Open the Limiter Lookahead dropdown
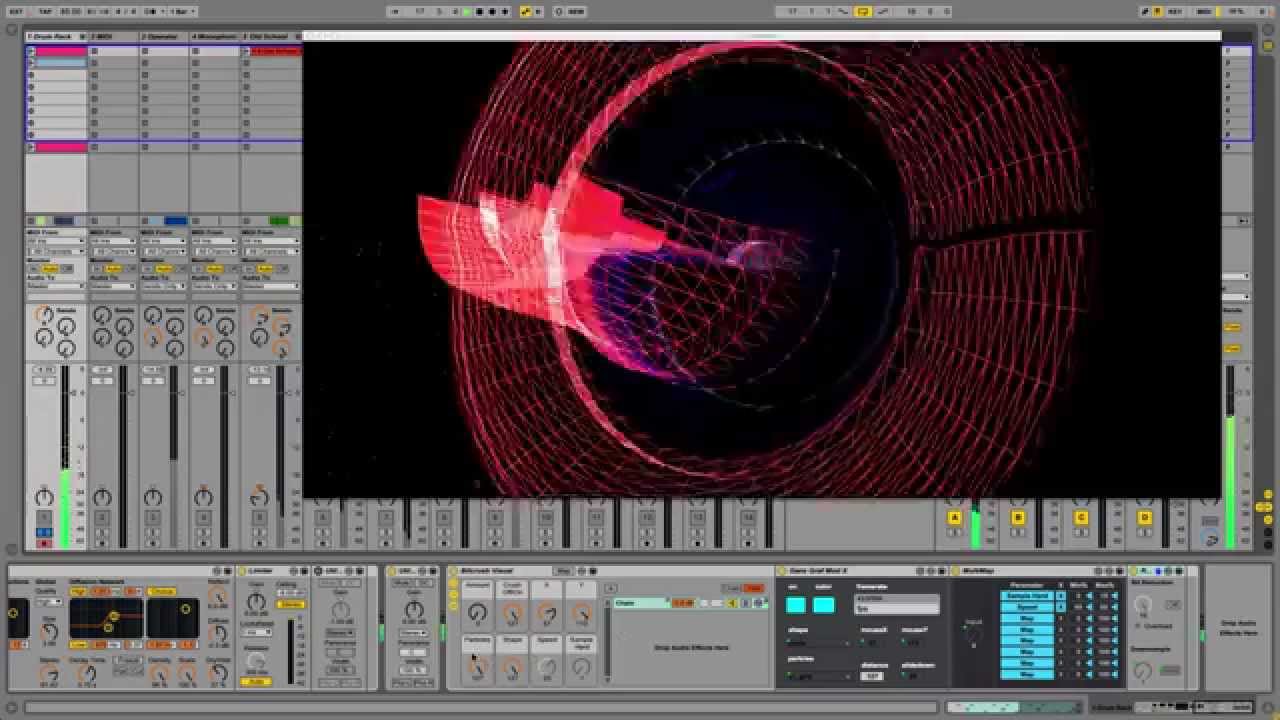 tap(256, 631)
